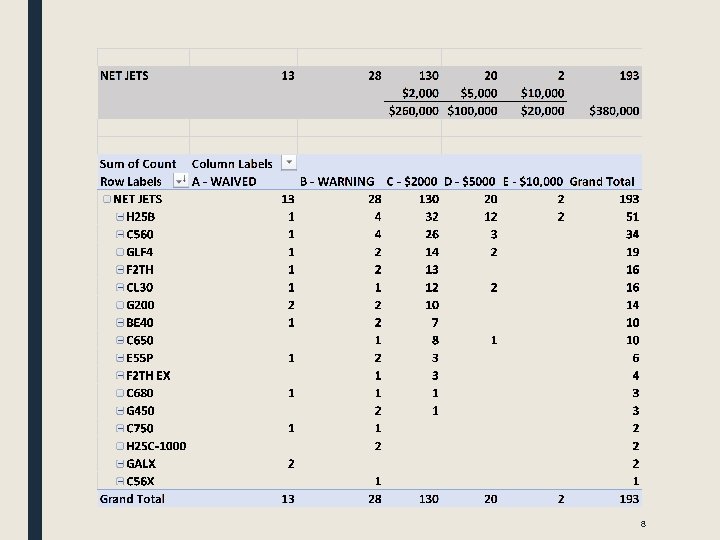Click F2TH EX grand total value 4
The image size is (720, 540).
click(x=636, y=376)
